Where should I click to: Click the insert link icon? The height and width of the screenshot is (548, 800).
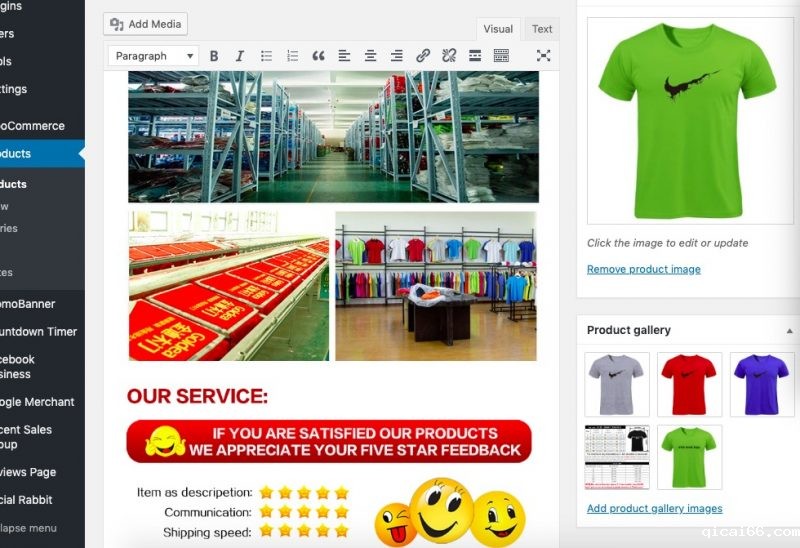click(423, 56)
